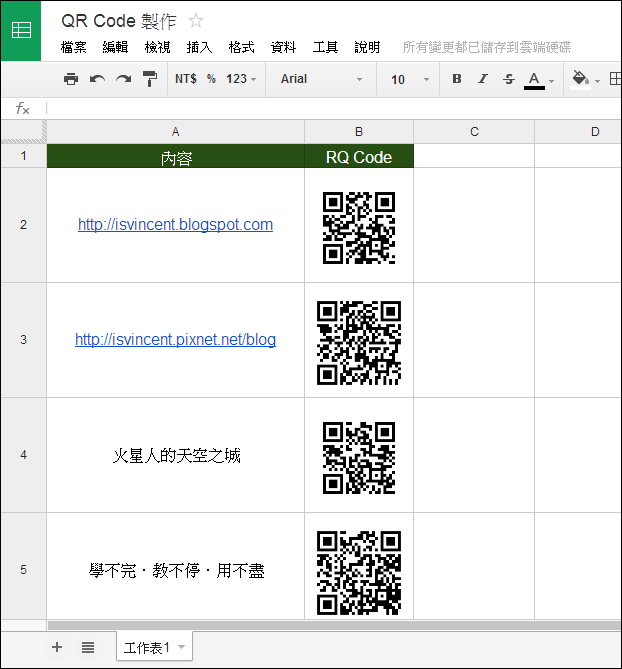Click the QR code in row 3
The image size is (622, 669).
point(359,343)
